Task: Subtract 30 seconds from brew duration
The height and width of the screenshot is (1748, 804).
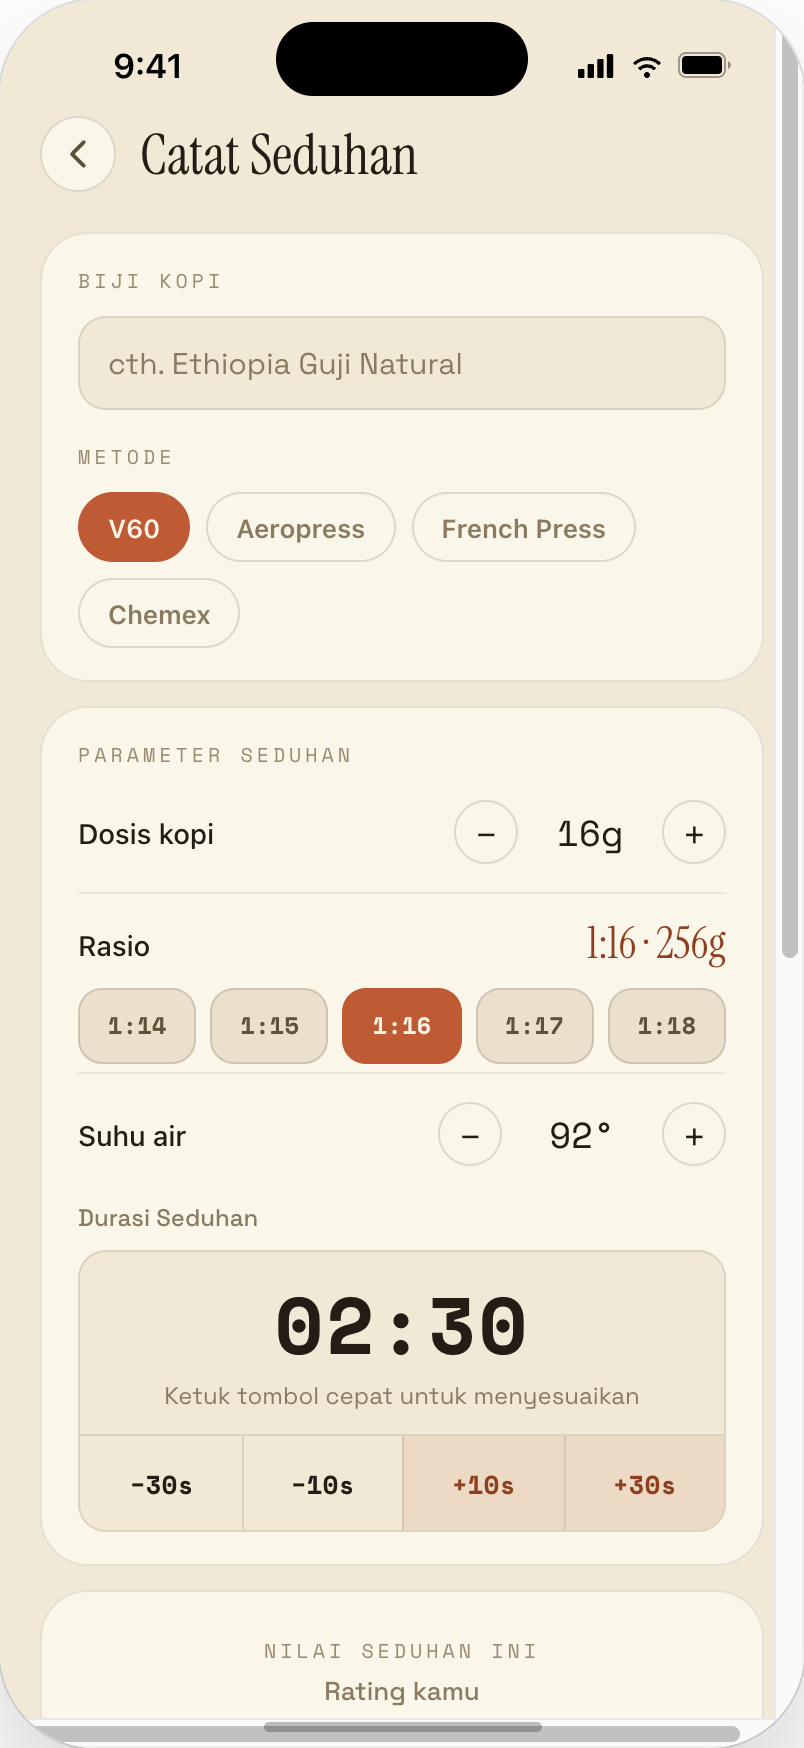Action: [161, 1484]
